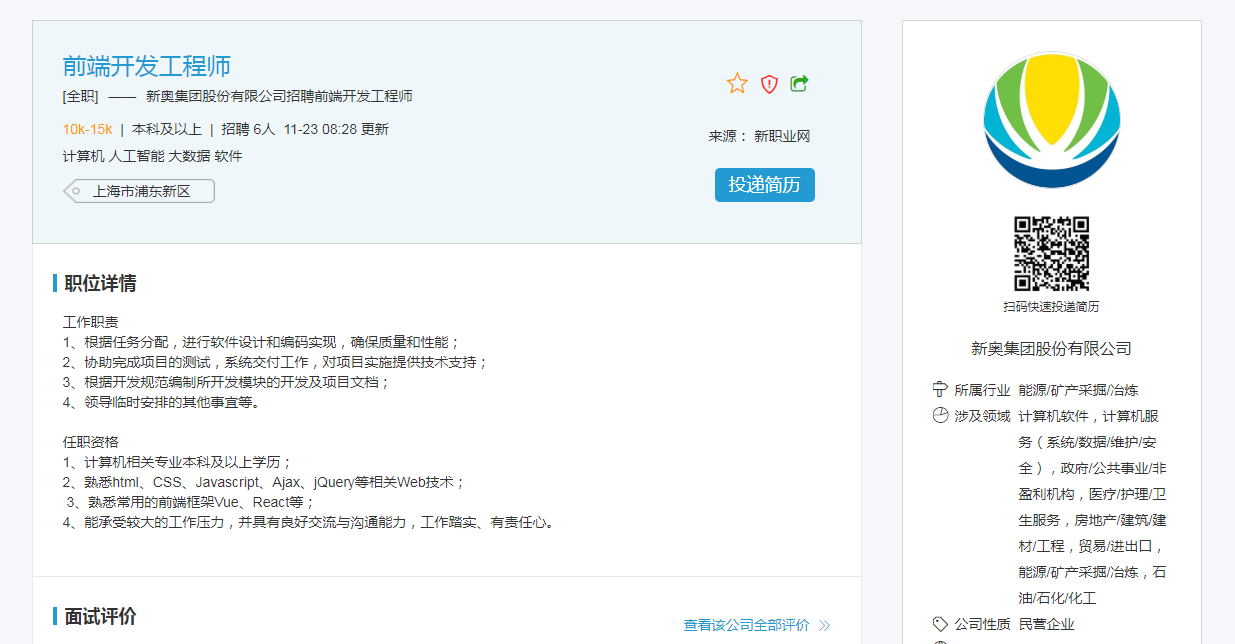
Task: Open 查看该公司全部评价 link
Action: click(x=746, y=625)
